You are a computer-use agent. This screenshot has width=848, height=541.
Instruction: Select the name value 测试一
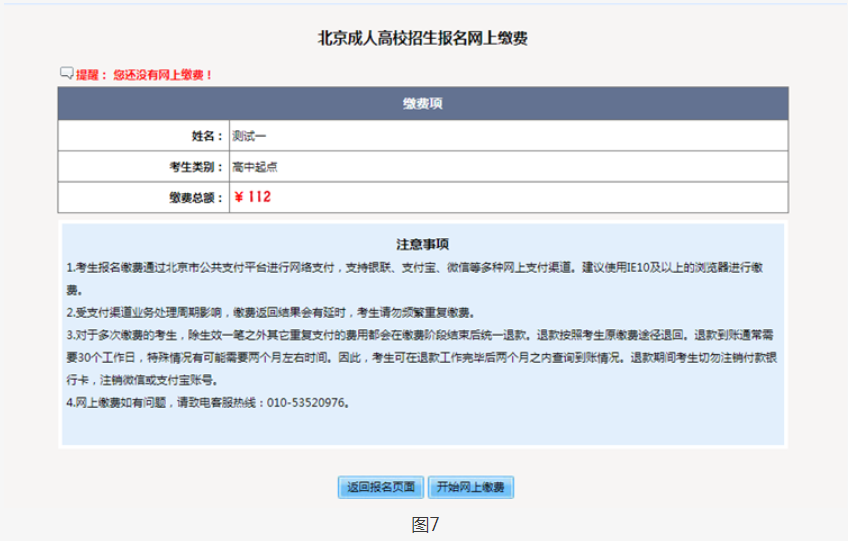tap(250, 135)
